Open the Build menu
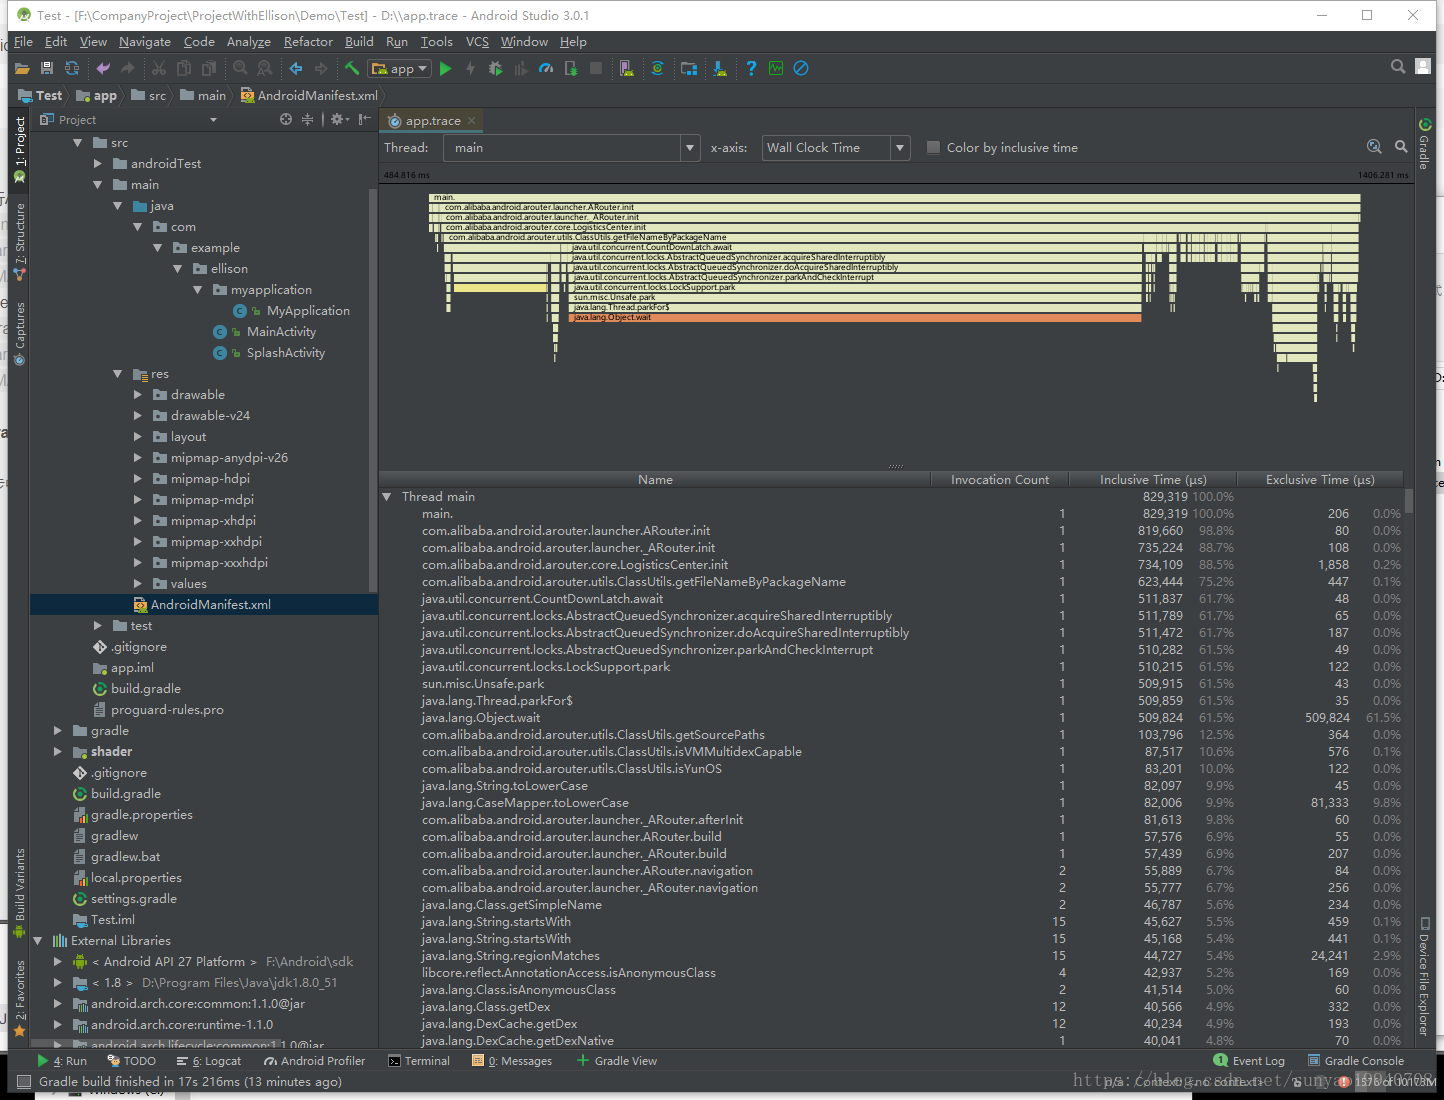 coord(359,42)
